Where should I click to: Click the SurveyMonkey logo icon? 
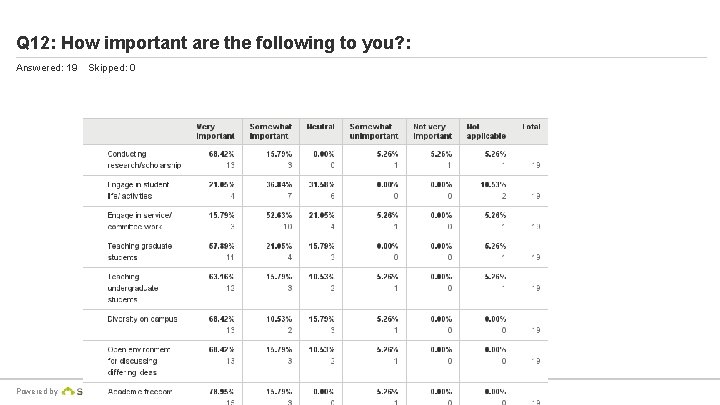(x=69, y=391)
